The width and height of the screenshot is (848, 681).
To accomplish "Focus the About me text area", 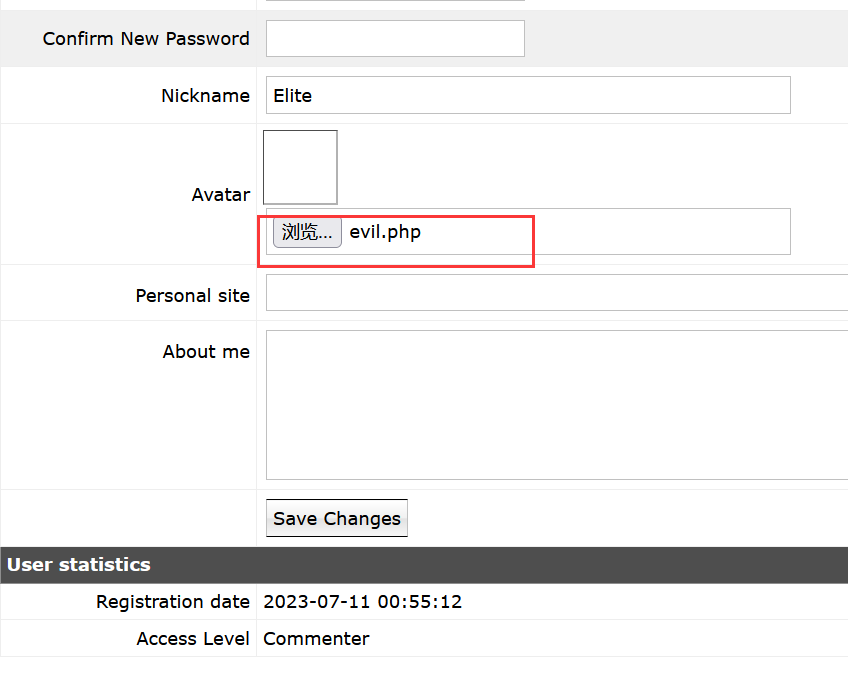I will click(556, 405).
